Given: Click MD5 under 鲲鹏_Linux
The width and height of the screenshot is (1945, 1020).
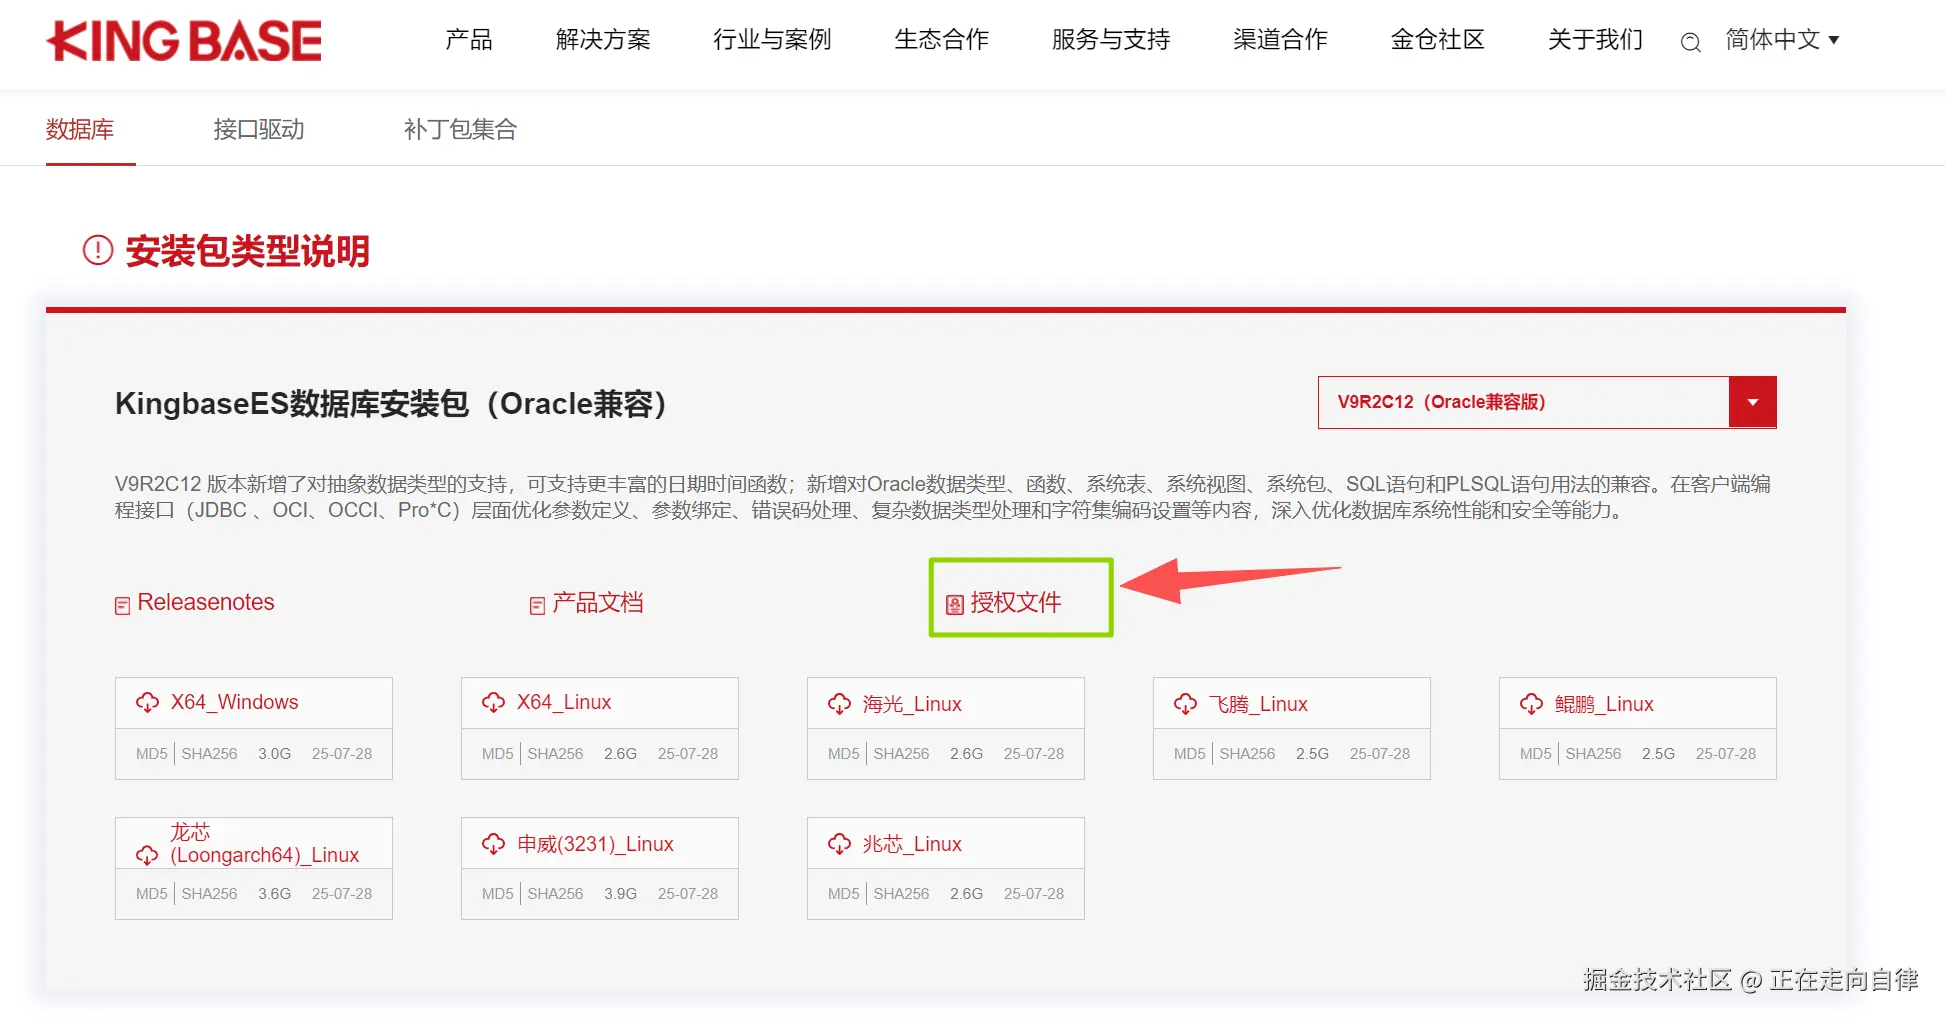Looking at the screenshot, I should click(x=1536, y=754).
